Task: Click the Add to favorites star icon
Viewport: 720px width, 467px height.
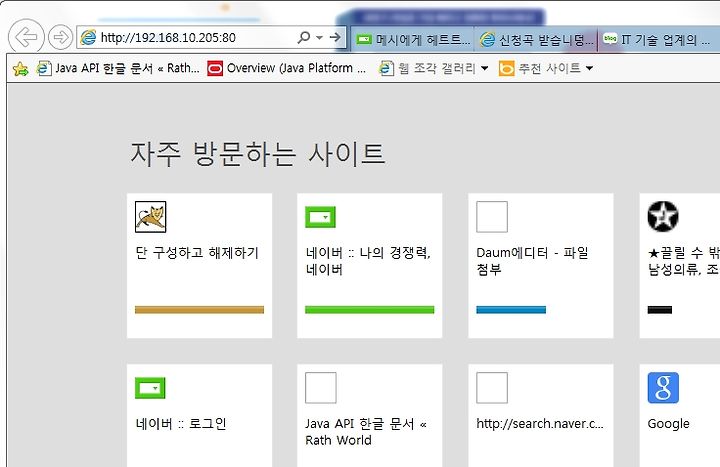Action: [x=20, y=69]
